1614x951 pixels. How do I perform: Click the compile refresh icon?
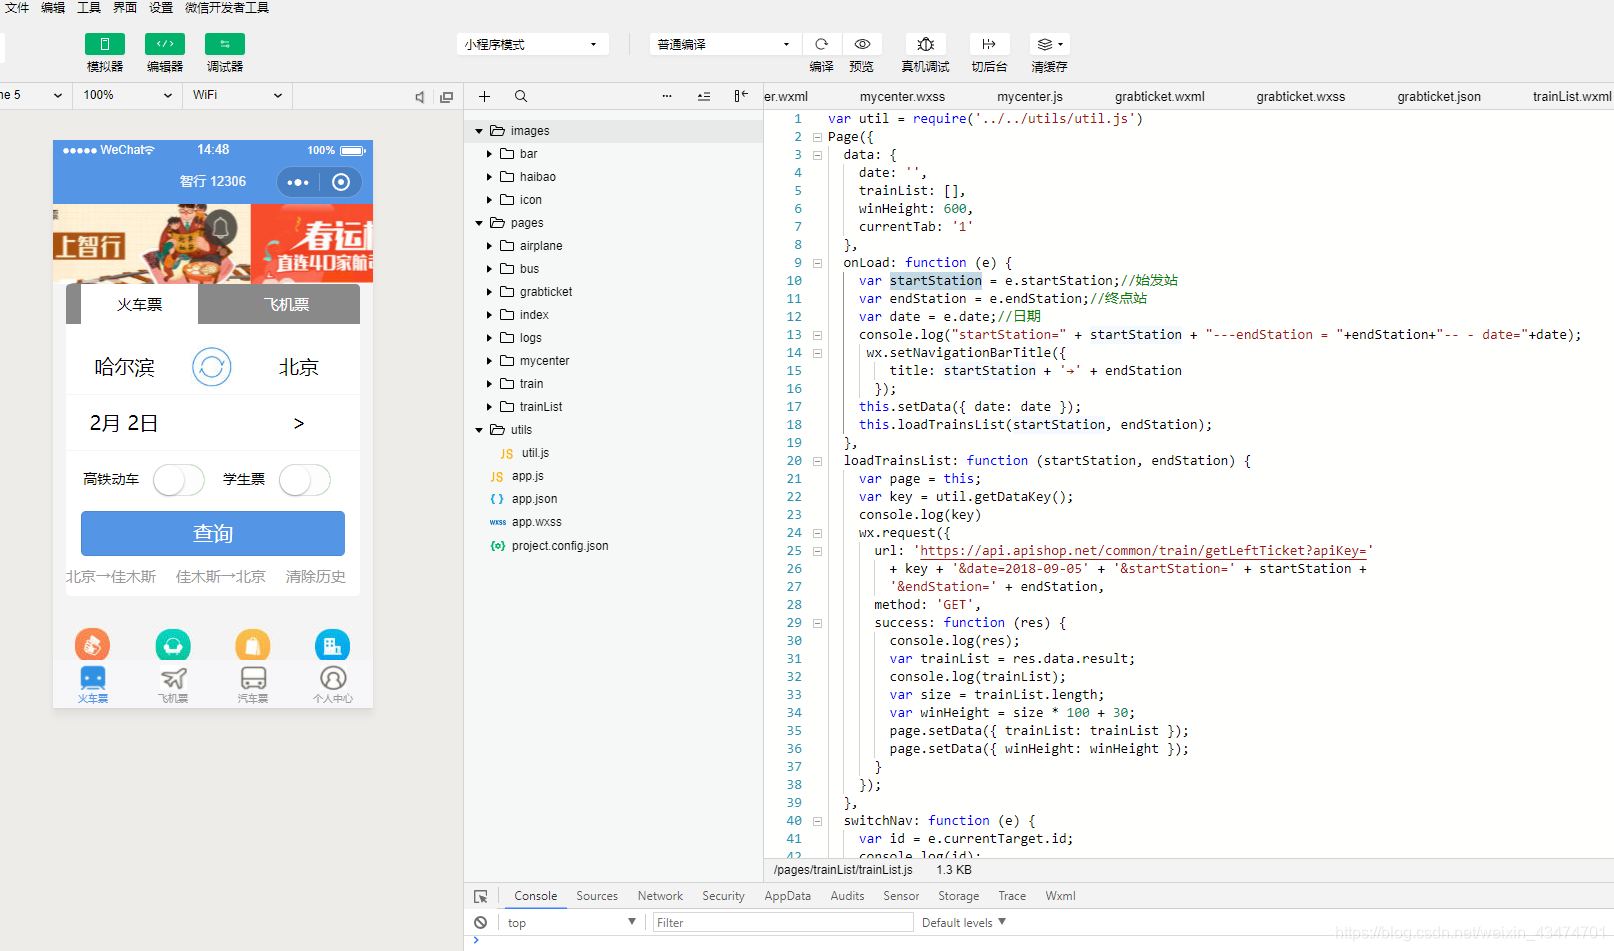pyautogui.click(x=822, y=44)
